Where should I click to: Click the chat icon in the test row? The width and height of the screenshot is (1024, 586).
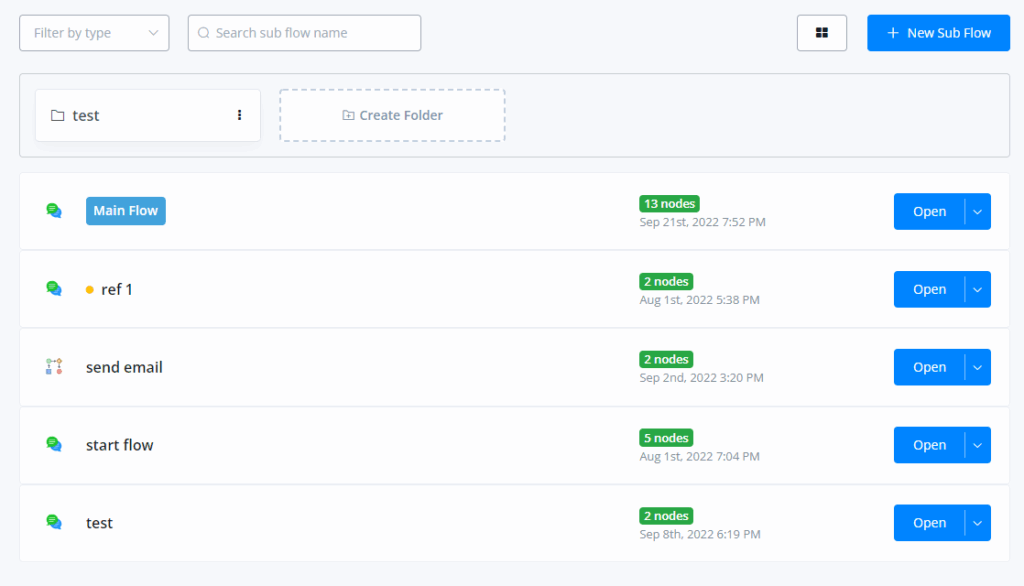point(54,523)
